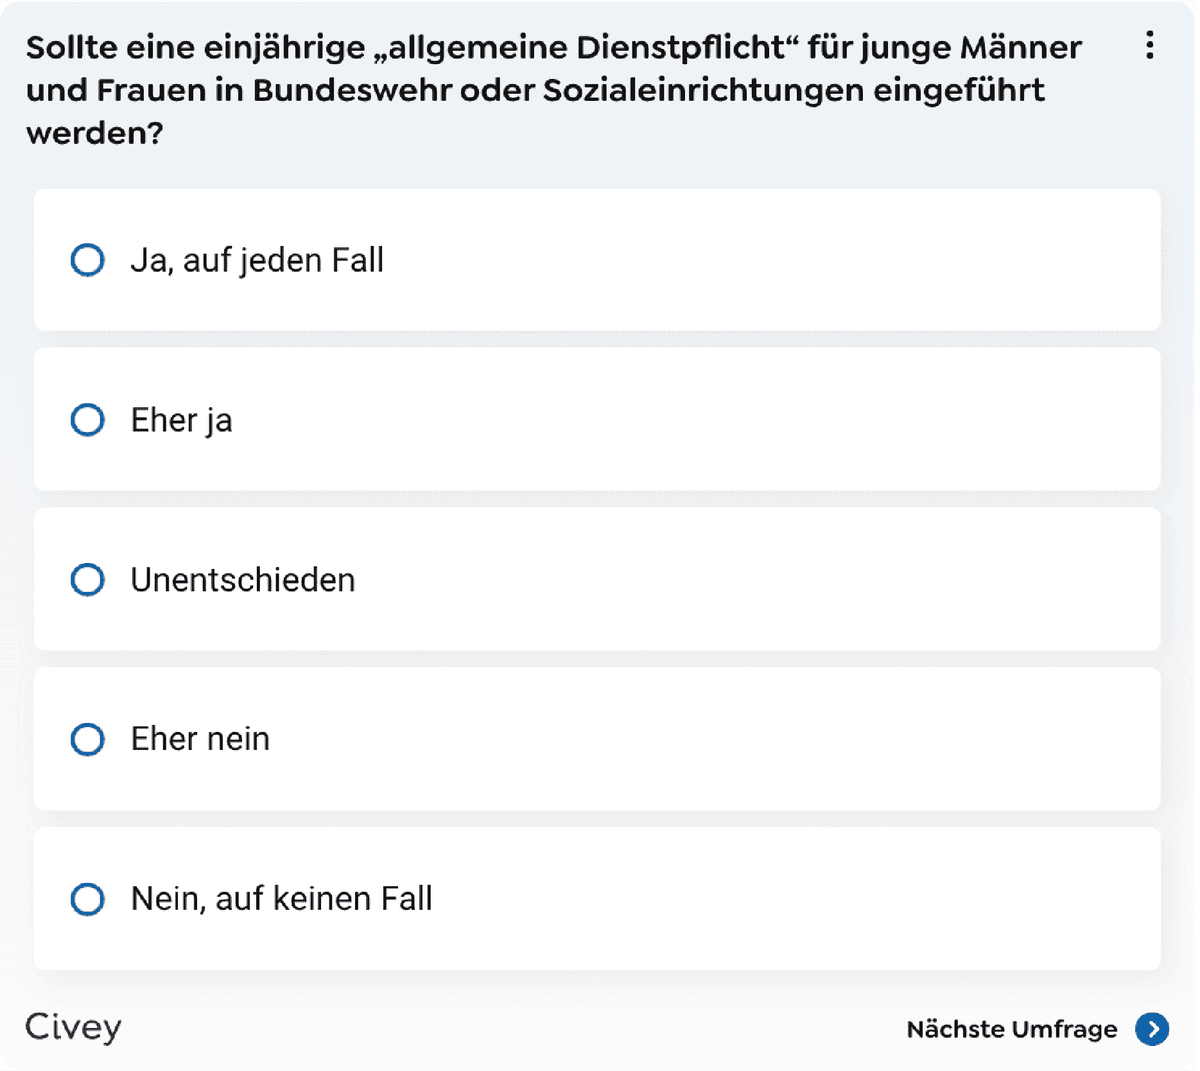This screenshot has height=1071, width=1200.
Task: Click the 'Eher nein' answer card
Action: click(600, 739)
